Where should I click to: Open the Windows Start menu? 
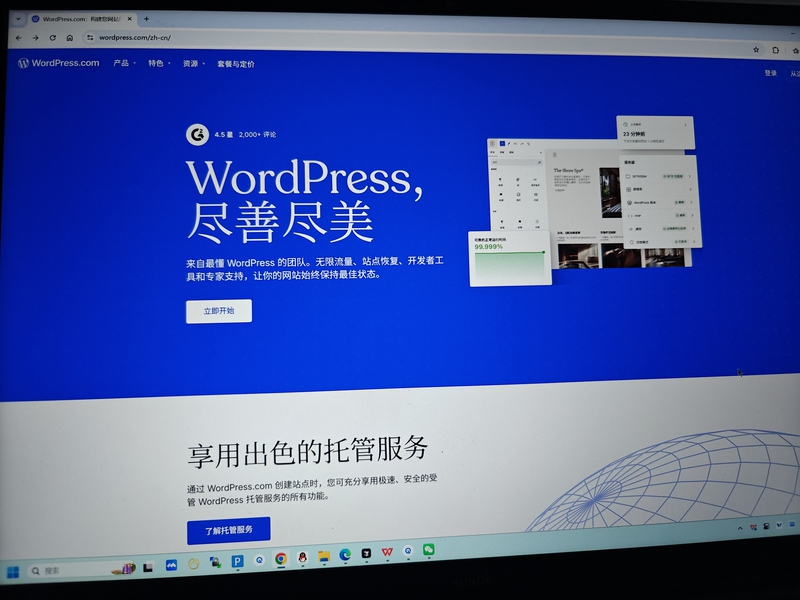pyautogui.click(x=13, y=571)
